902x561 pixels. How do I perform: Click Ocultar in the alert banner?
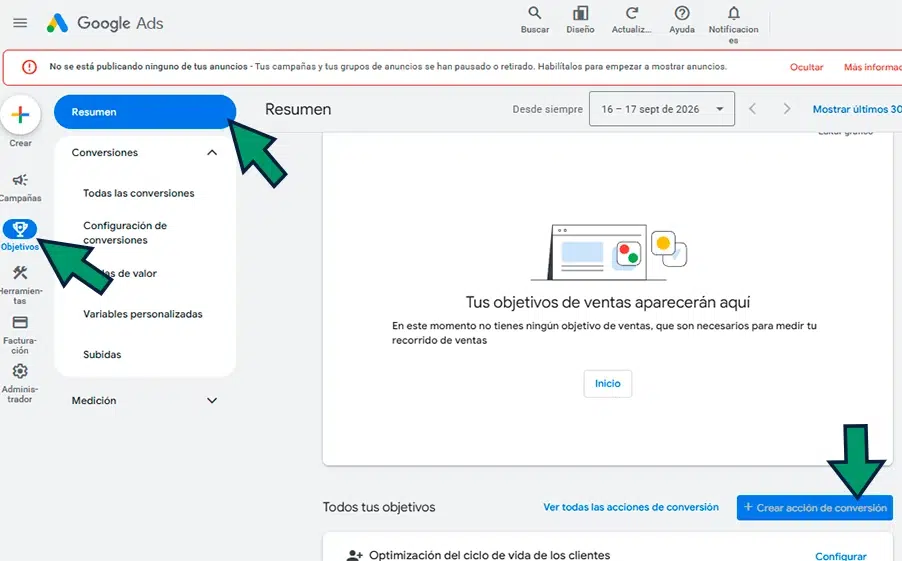pos(807,67)
